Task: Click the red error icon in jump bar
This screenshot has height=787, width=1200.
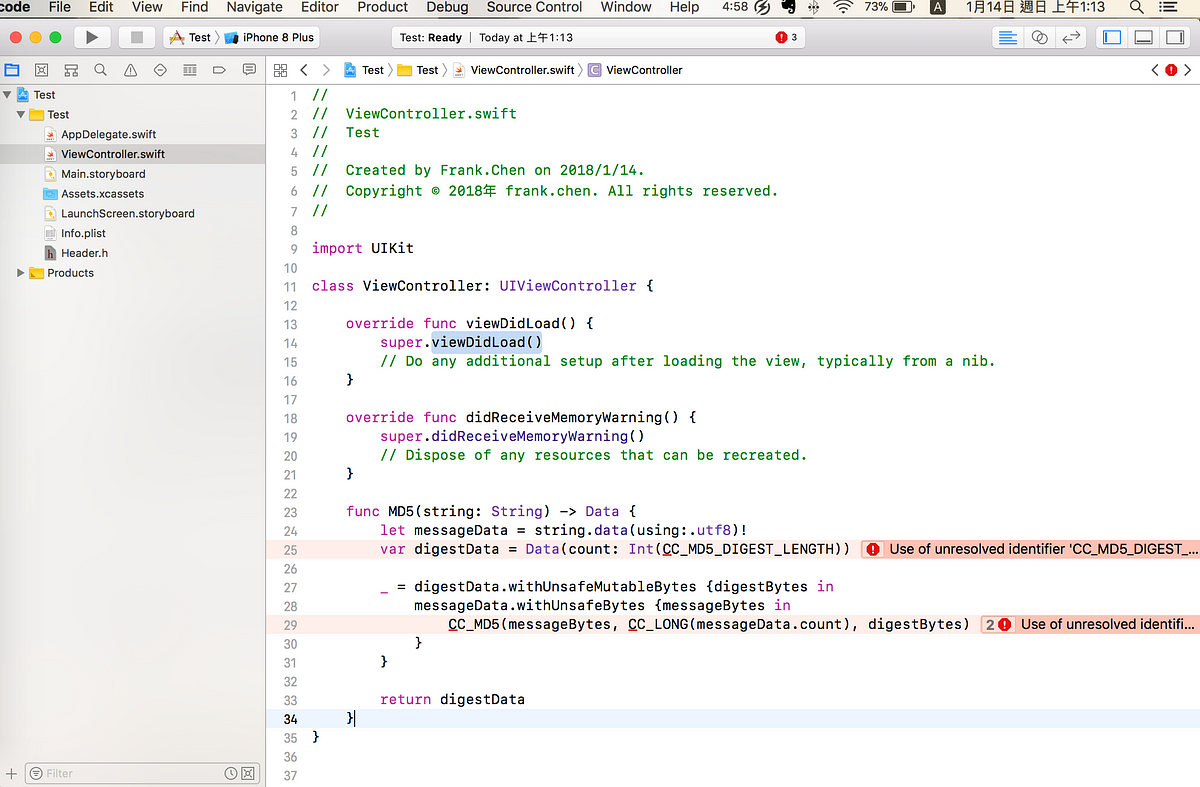Action: tap(1171, 70)
